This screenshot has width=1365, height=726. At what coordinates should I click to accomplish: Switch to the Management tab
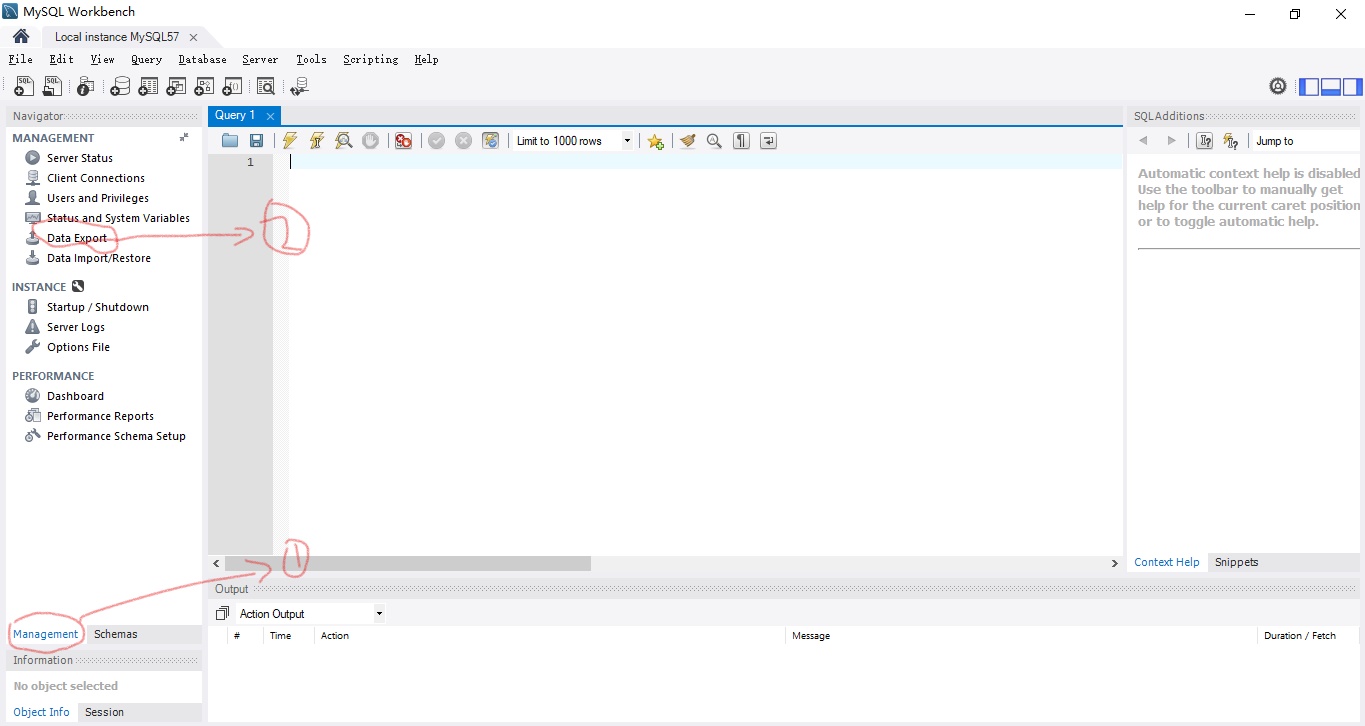pos(46,634)
